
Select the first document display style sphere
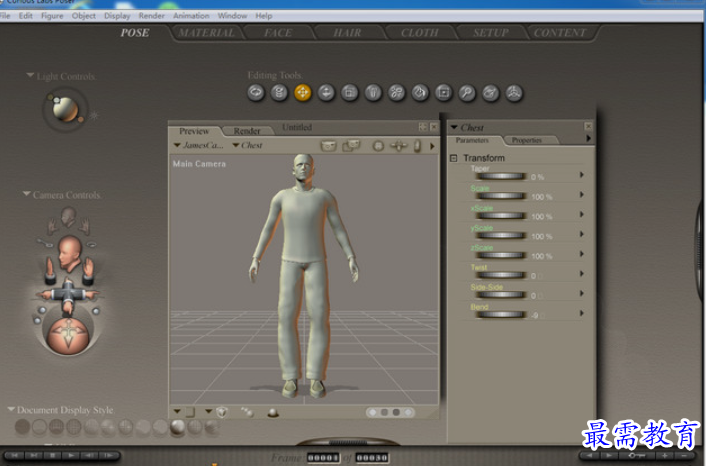pyautogui.click(x=23, y=427)
